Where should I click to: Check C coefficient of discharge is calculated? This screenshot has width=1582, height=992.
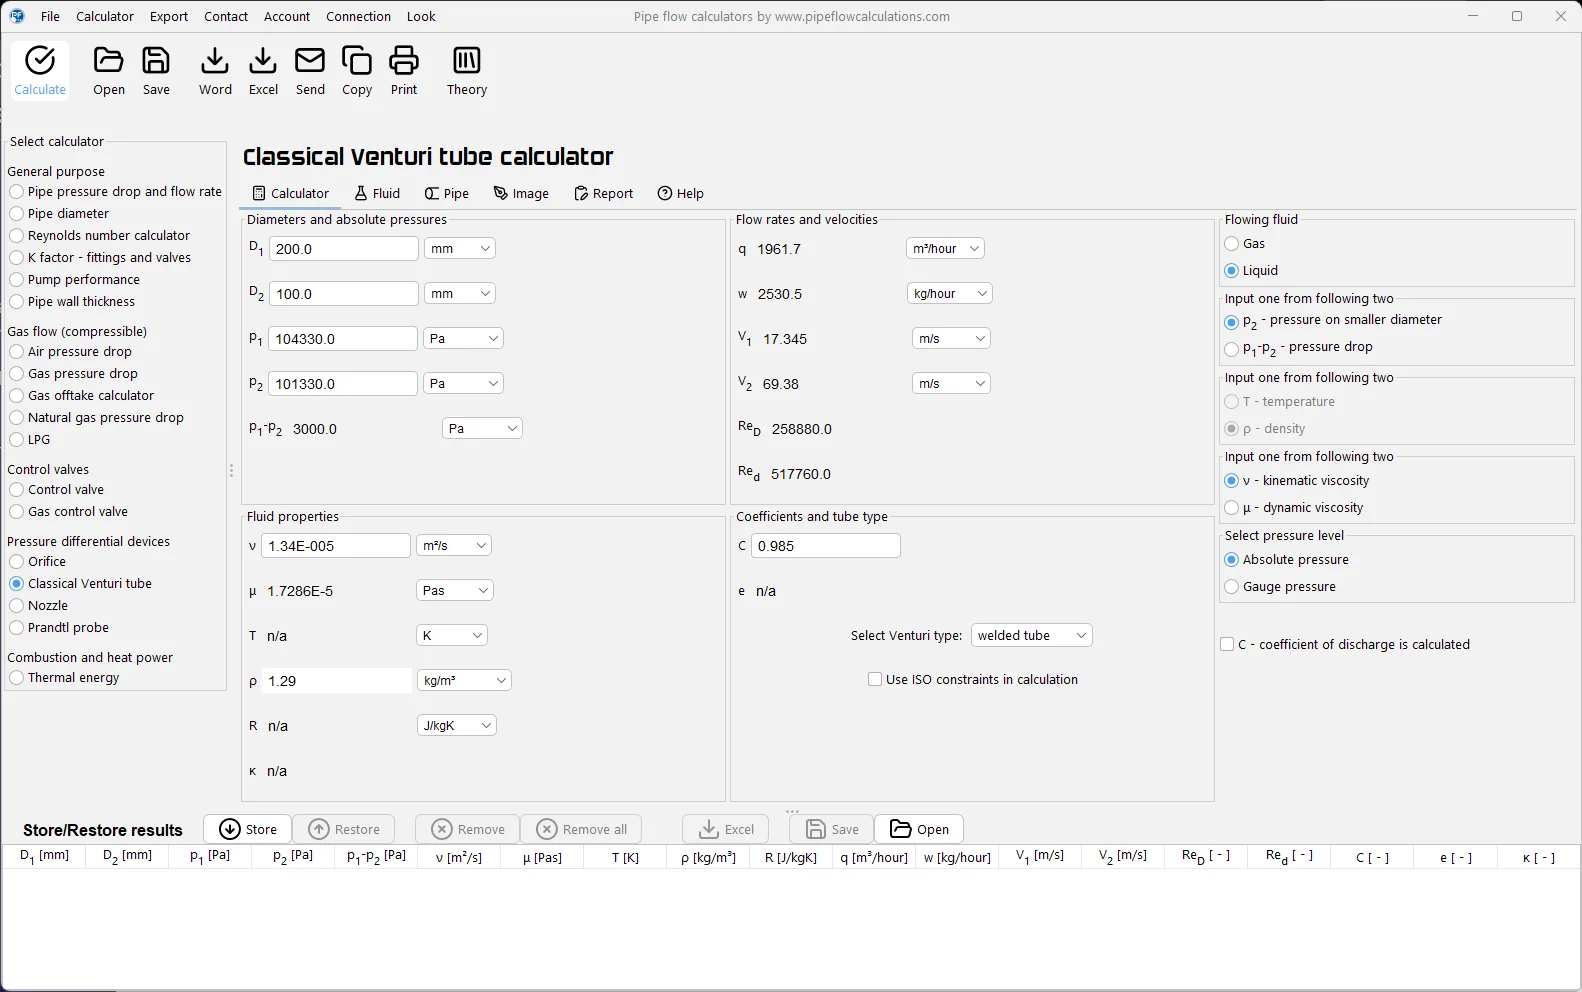(1345, 645)
